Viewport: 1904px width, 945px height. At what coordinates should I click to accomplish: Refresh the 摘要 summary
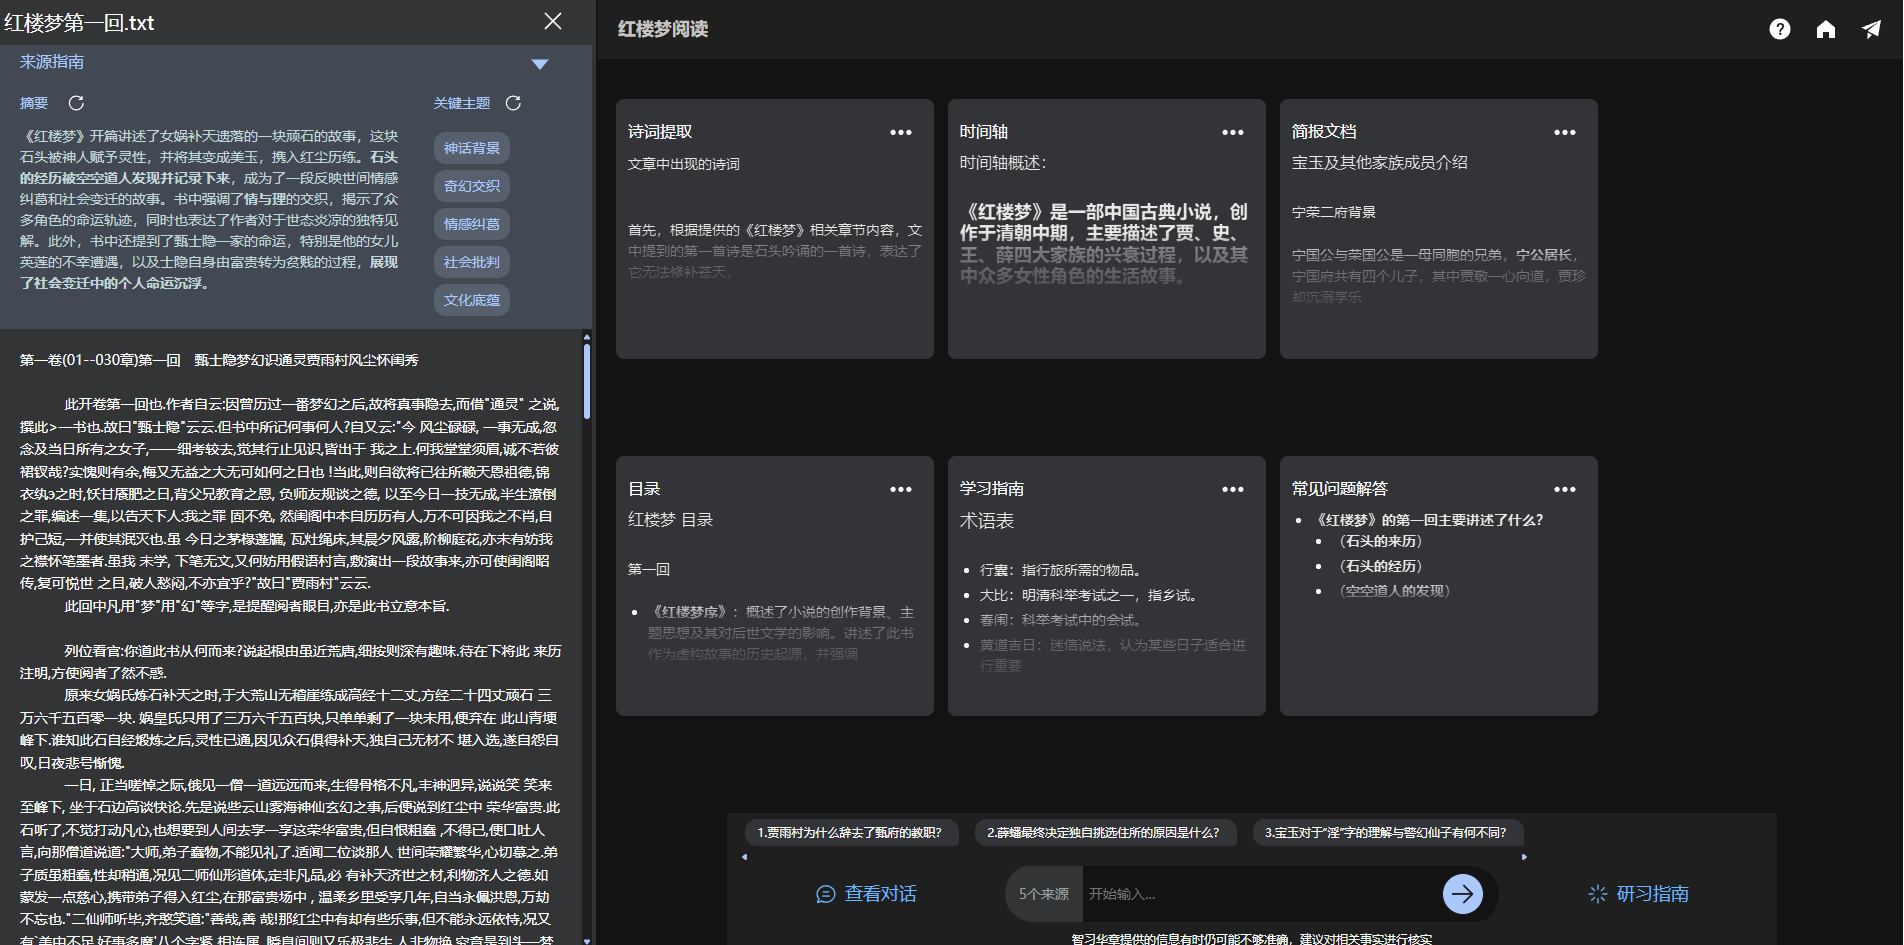coord(76,103)
